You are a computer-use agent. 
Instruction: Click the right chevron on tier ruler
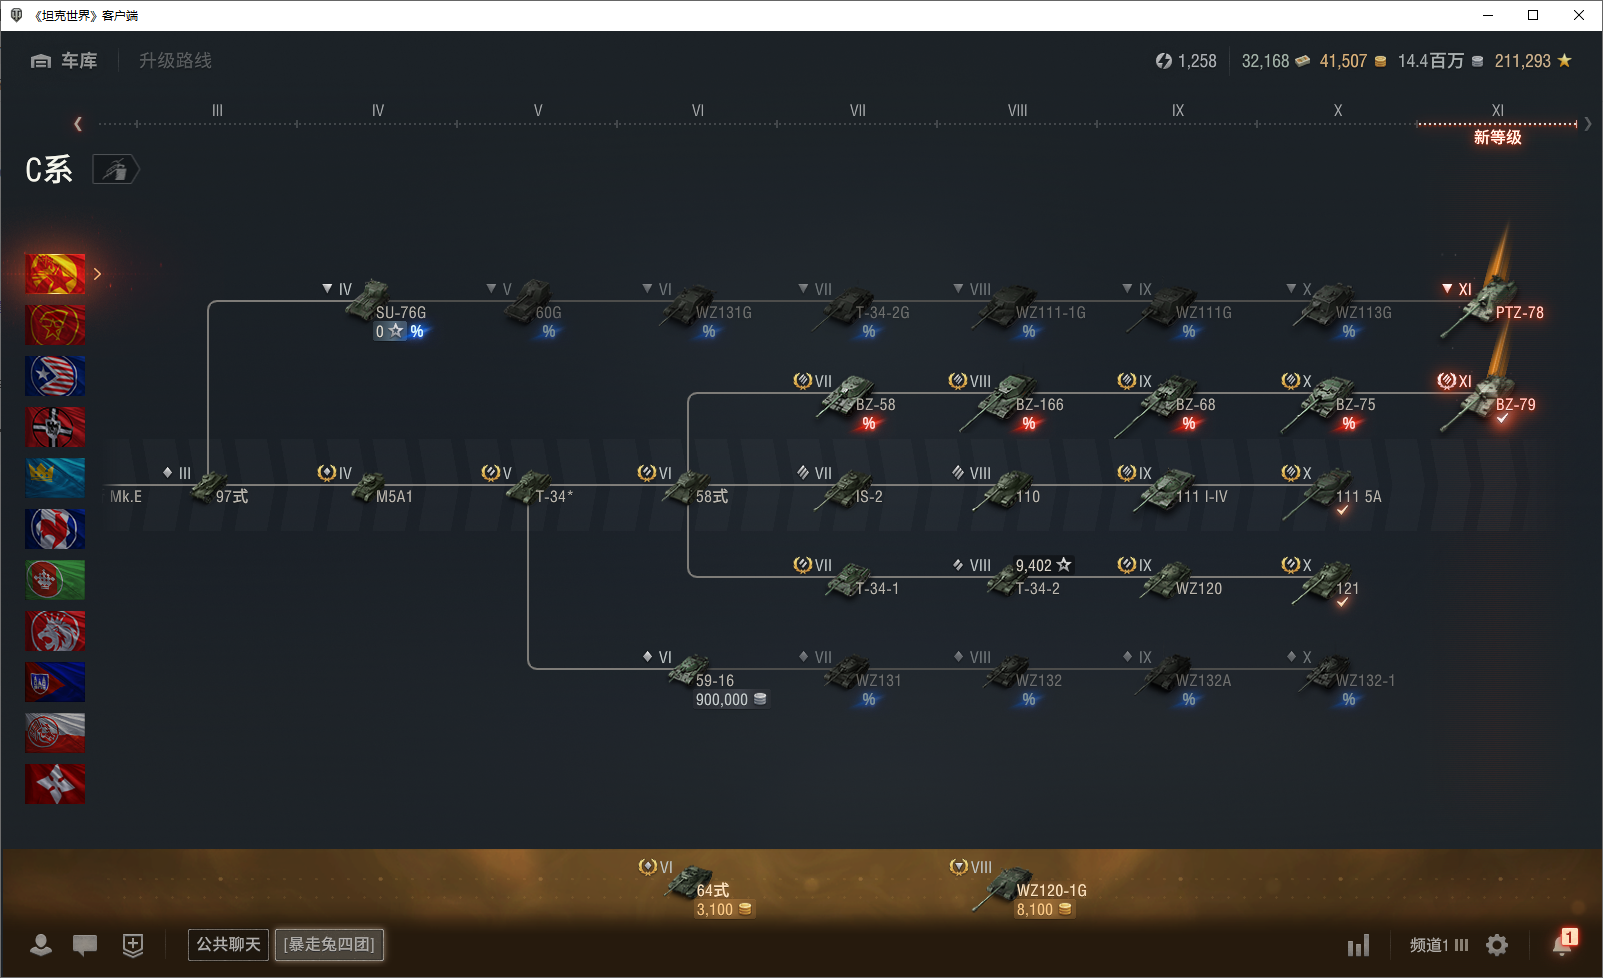click(1588, 124)
